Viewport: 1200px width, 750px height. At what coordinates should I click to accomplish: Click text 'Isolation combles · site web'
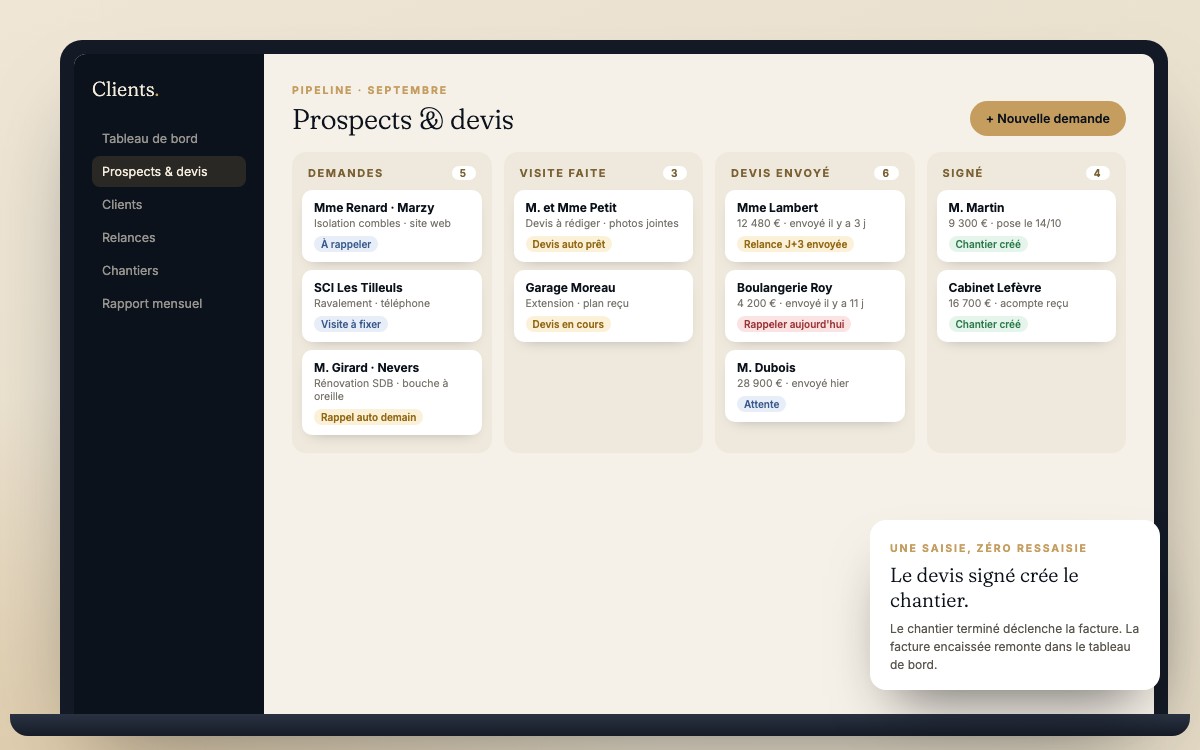382,224
